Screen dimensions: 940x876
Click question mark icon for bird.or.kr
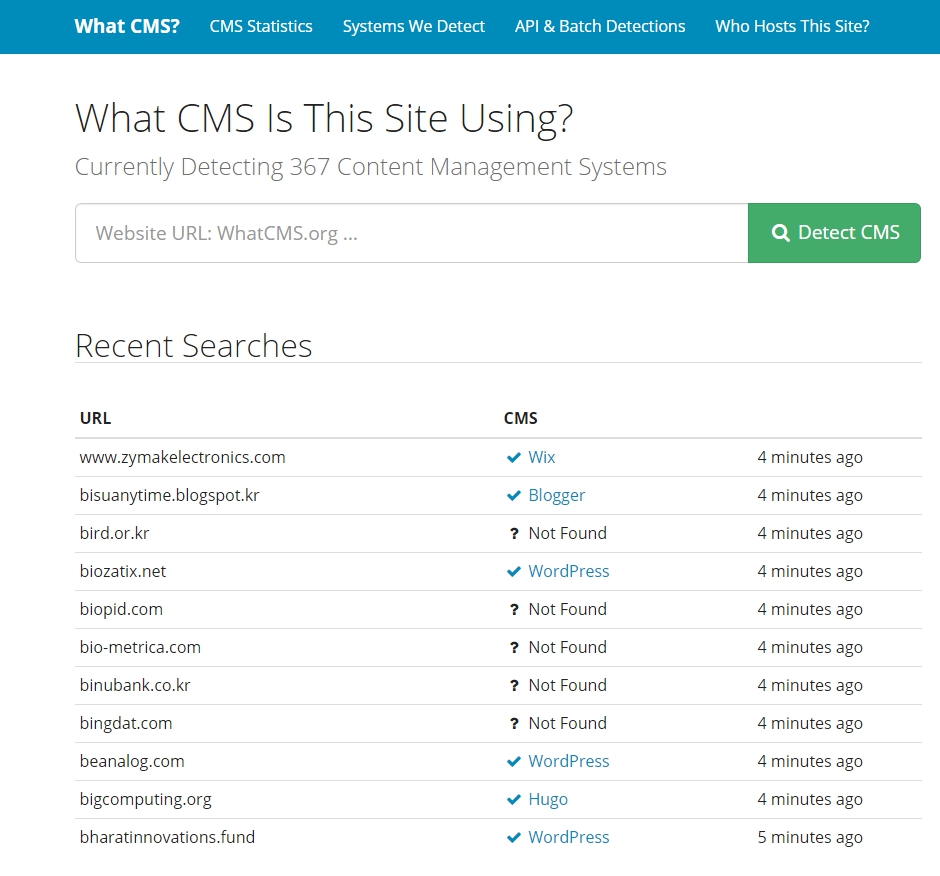(x=514, y=534)
